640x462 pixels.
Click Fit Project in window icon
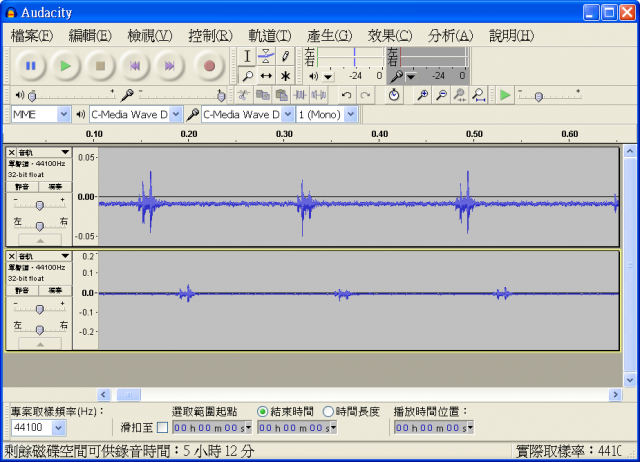478,96
